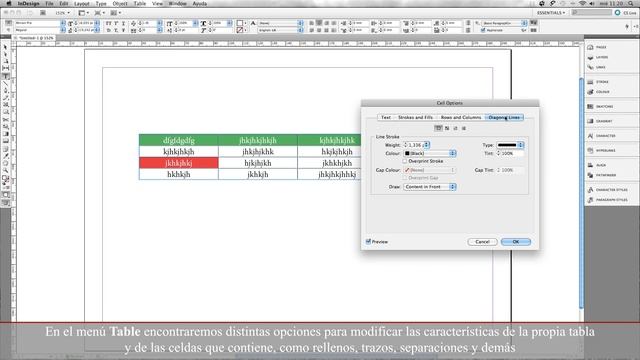
Task: Switch to the Text tab
Action: click(386, 117)
